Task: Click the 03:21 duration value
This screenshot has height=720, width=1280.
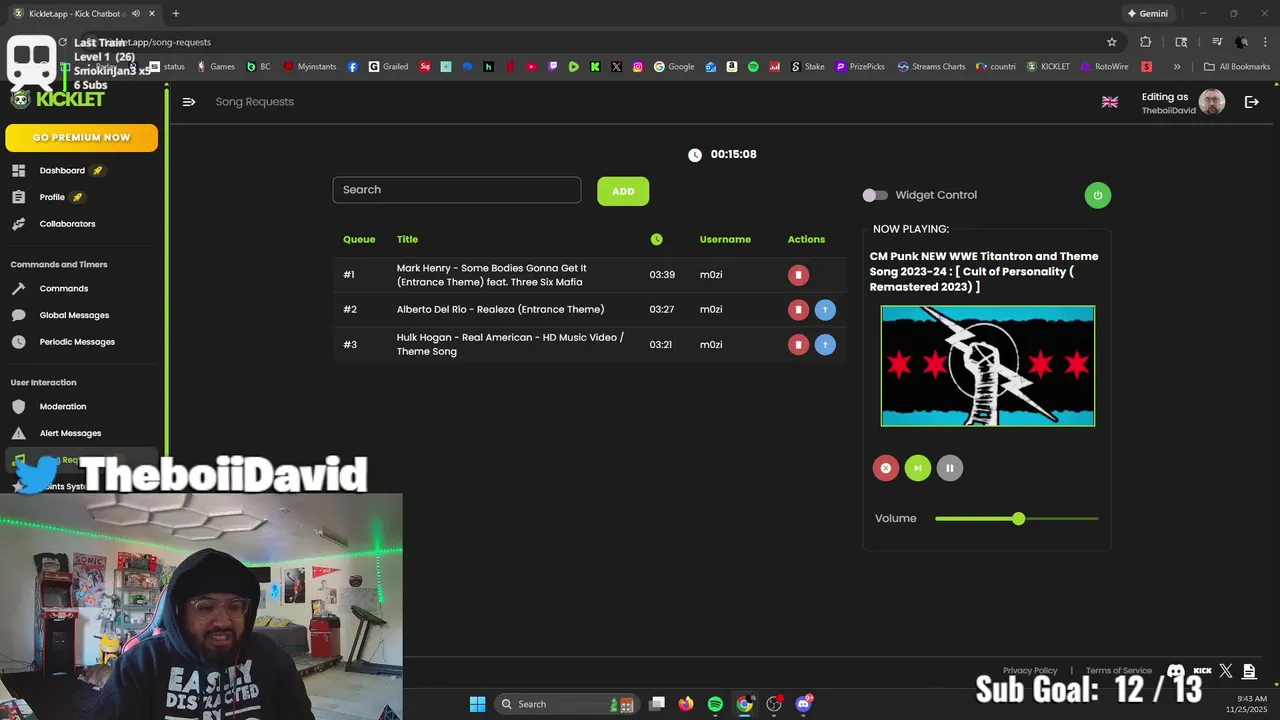Action: pos(662,345)
